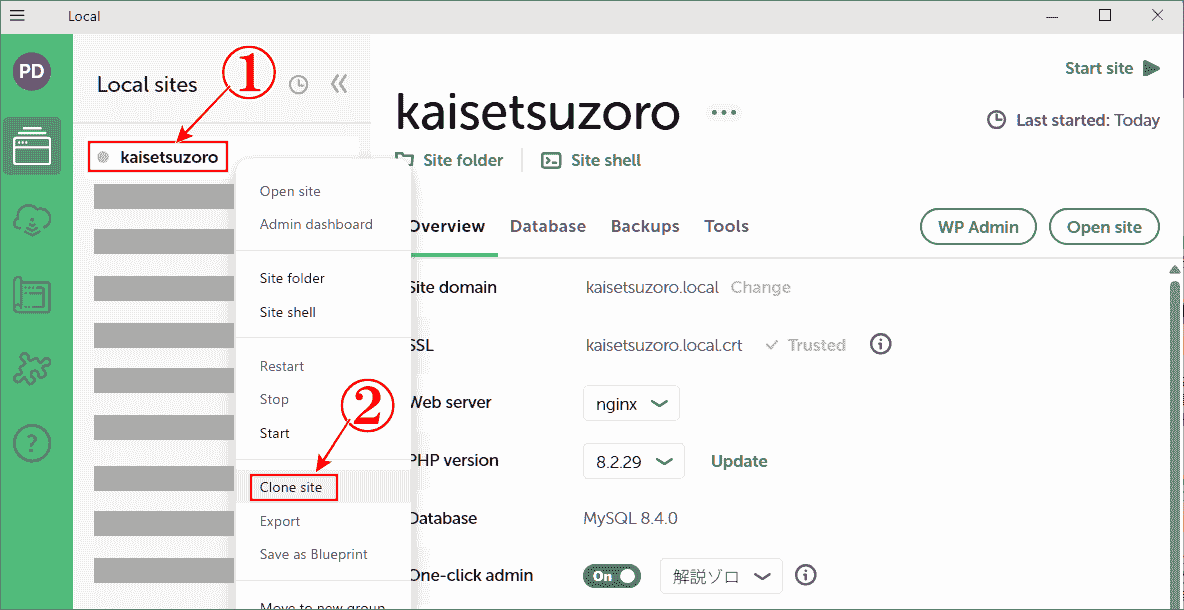Open the PHP version 8.2.29 dropdown
This screenshot has width=1184, height=610.
(x=634, y=461)
